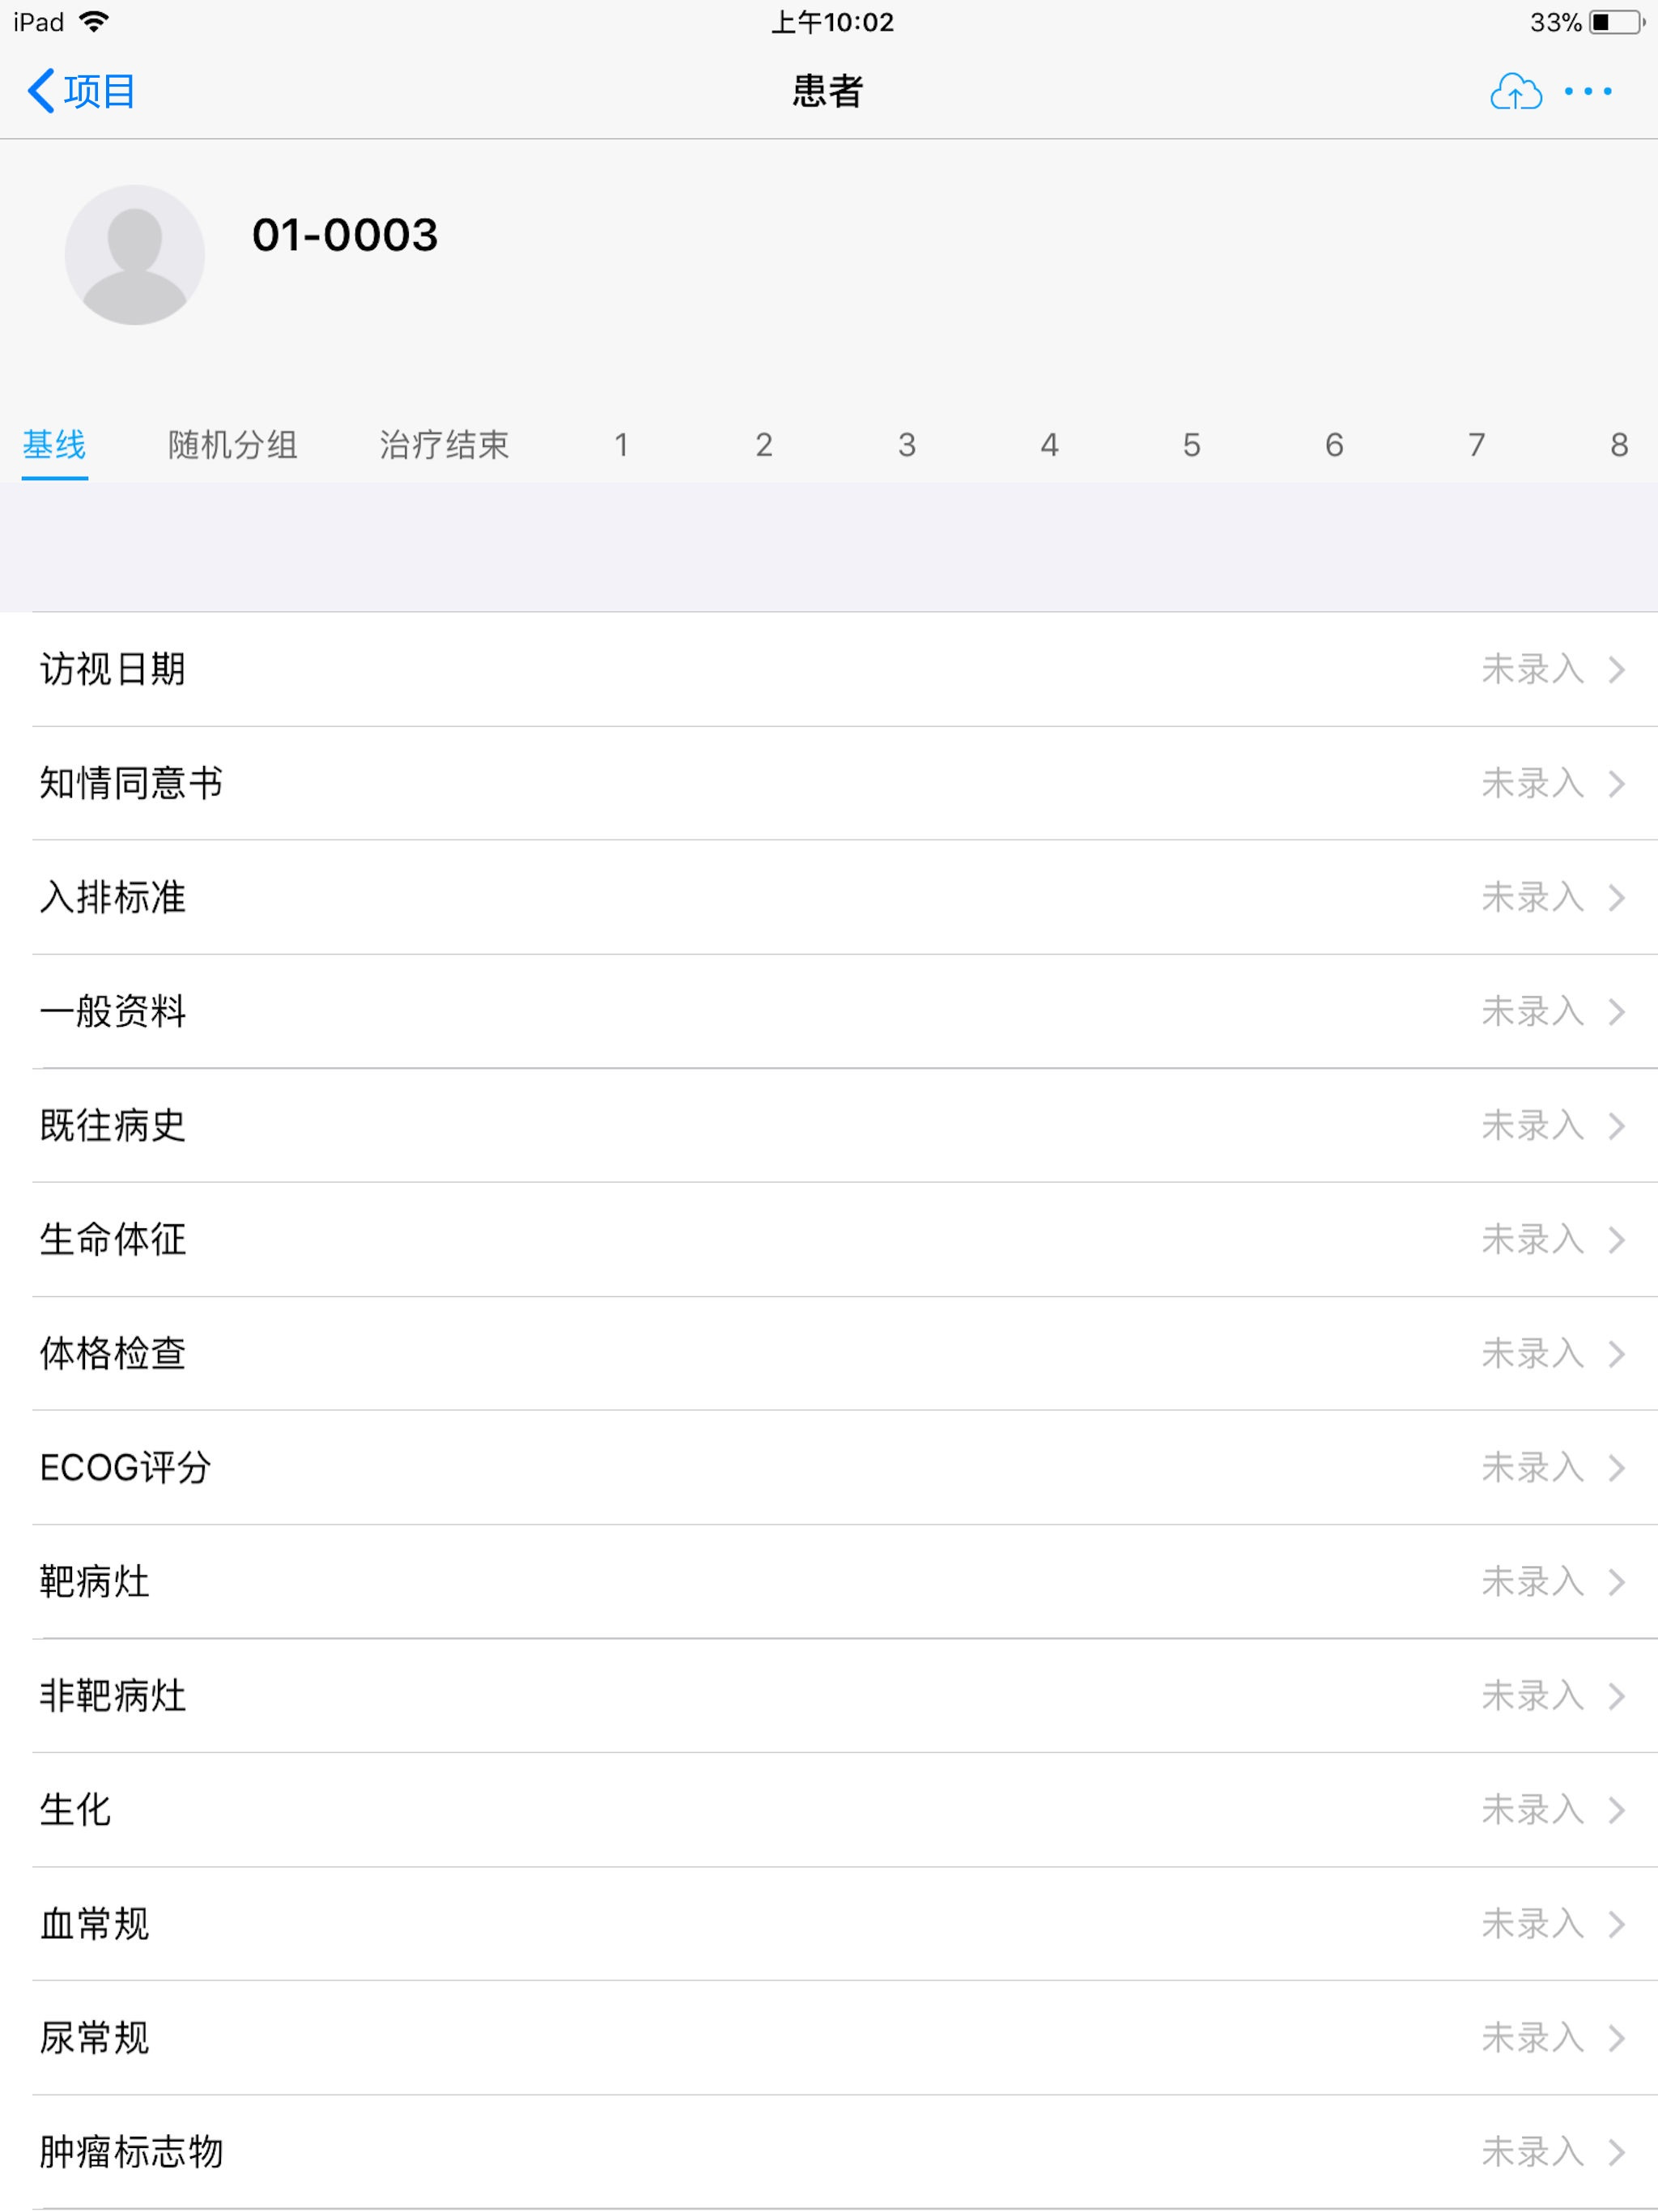Open the 非靶病灶 form row
This screenshot has width=1658, height=2212.
pos(829,1695)
